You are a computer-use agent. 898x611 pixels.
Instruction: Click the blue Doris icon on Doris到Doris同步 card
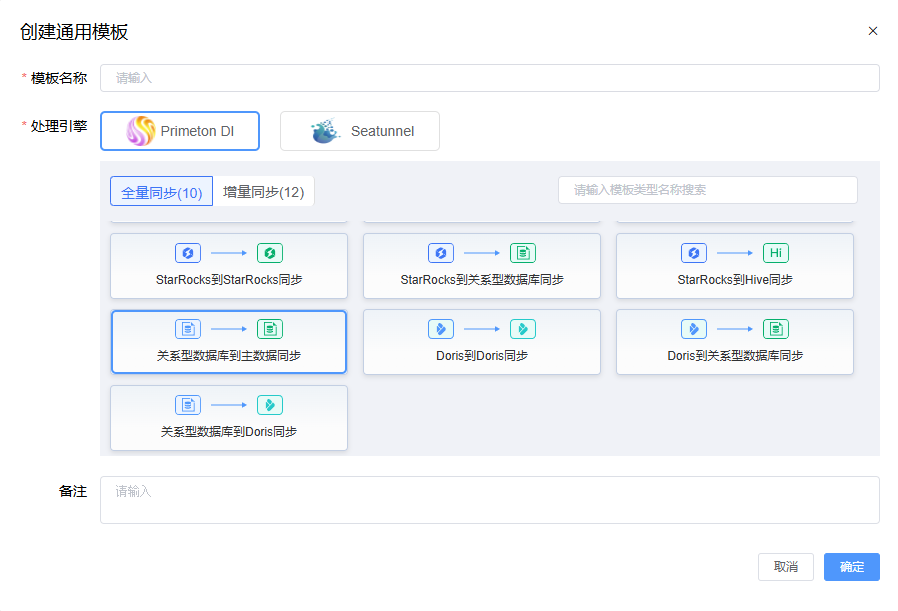(441, 328)
